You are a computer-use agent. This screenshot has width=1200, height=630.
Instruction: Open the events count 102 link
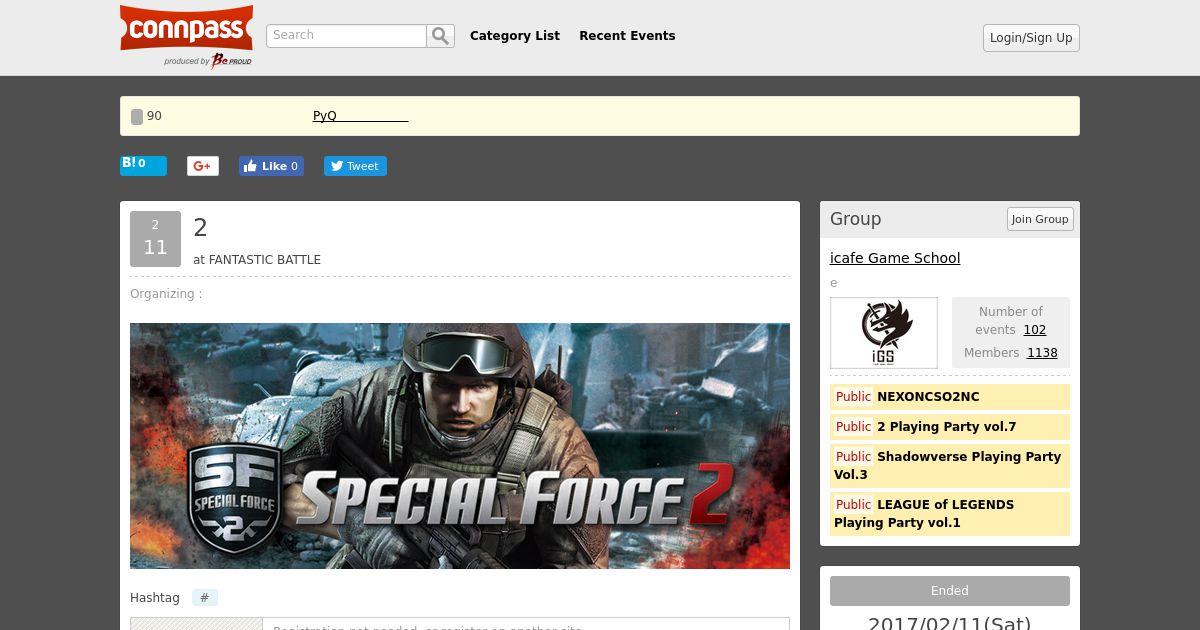click(1035, 330)
